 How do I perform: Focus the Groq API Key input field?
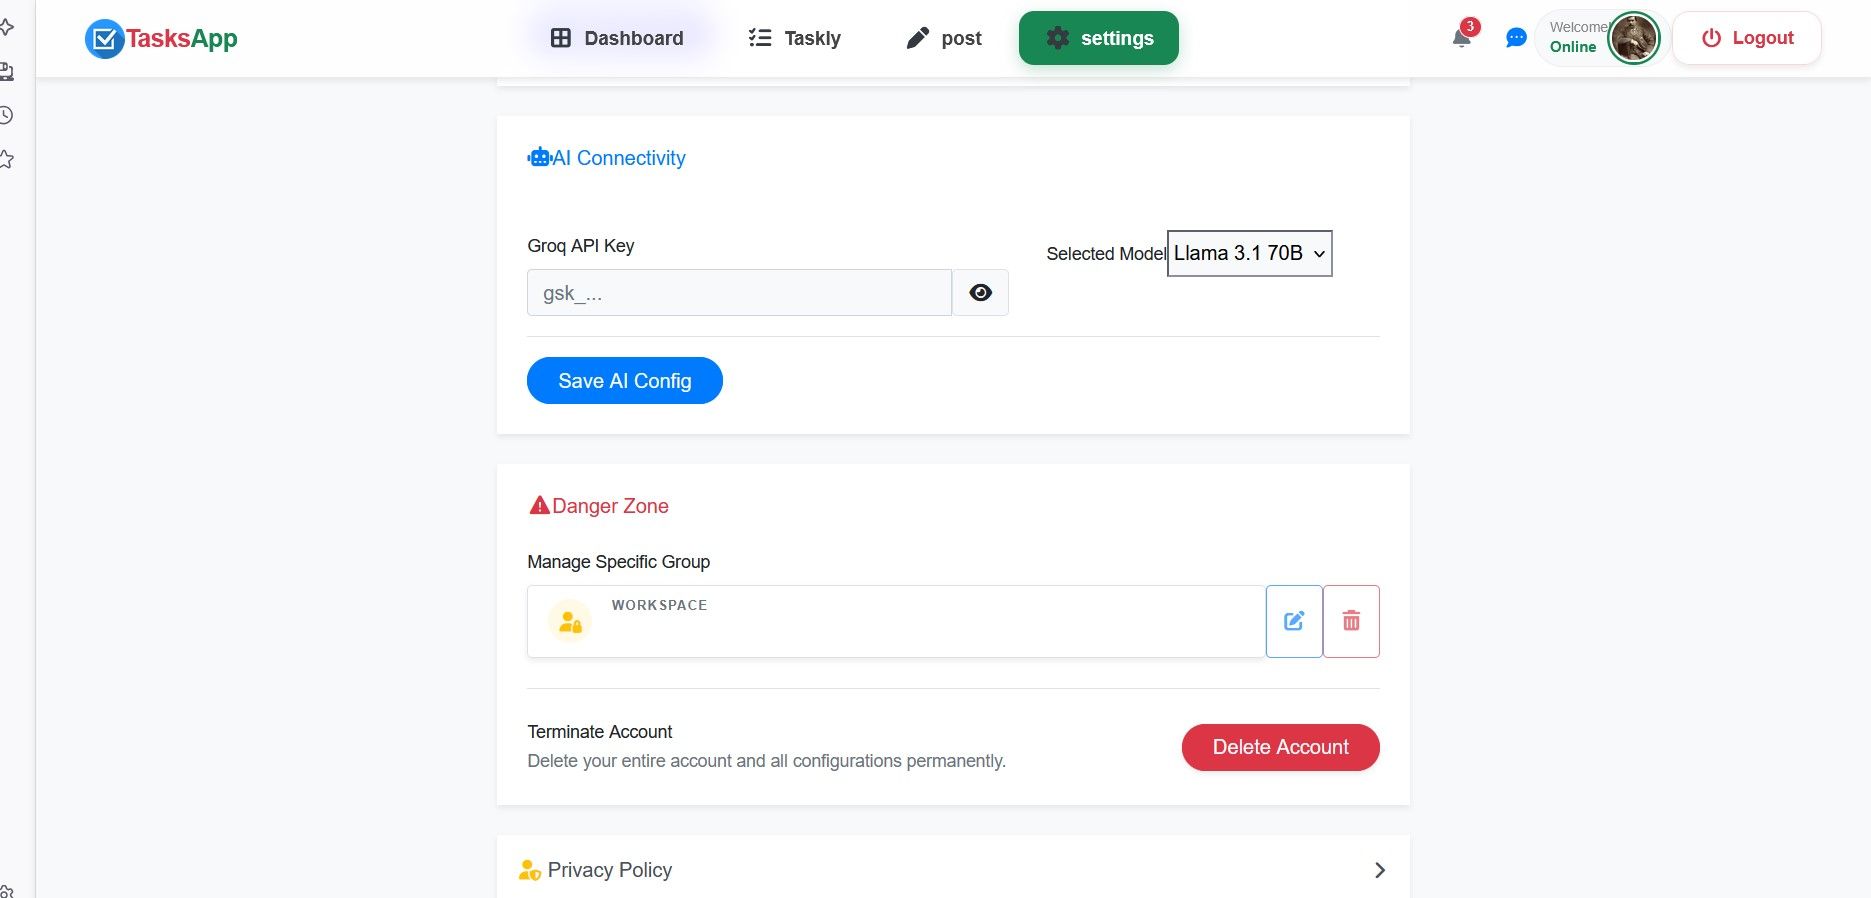[x=739, y=293]
